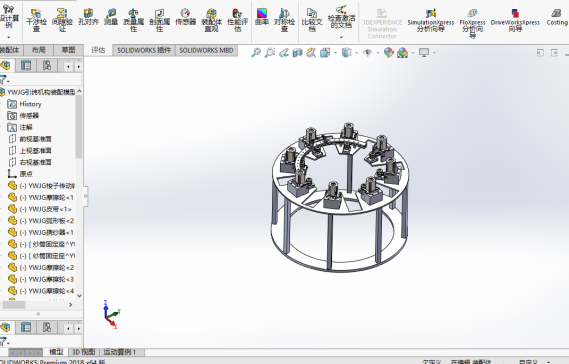Toggle the Section View icon
Image resolution: width=569 pixels, height=364 pixels.
click(x=298, y=53)
